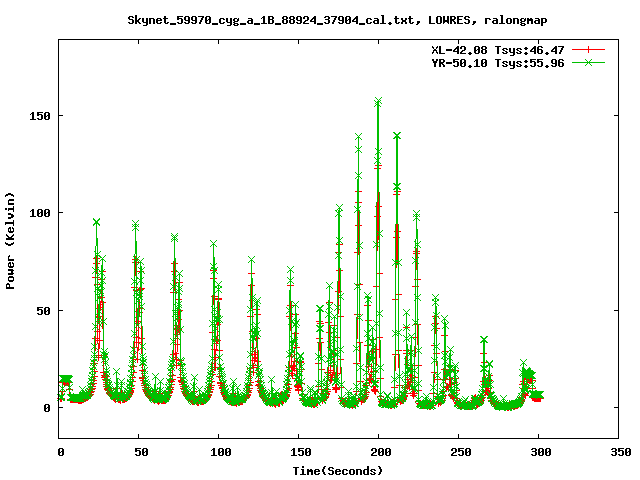Click the x-axis tick label 0
This screenshot has width=640, height=480.
coord(61,452)
